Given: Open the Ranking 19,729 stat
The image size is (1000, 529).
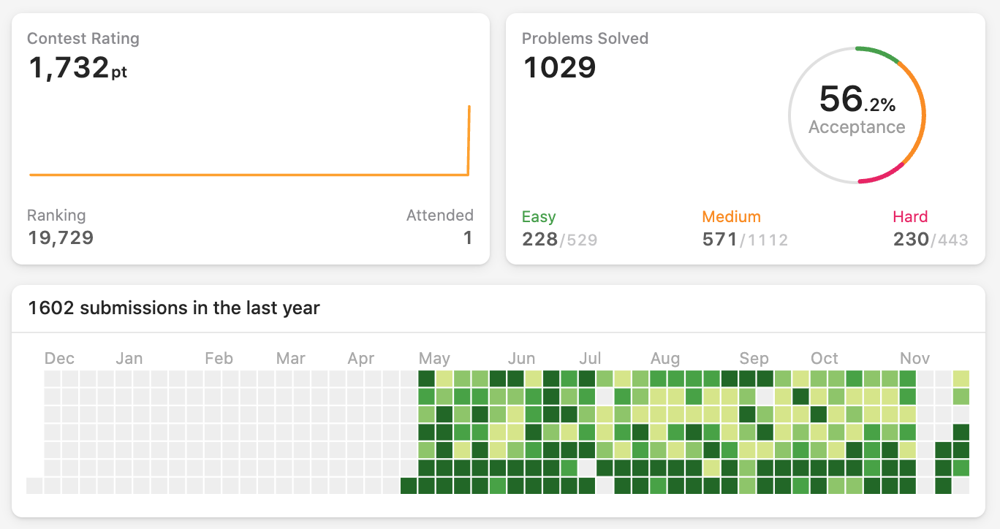Looking at the screenshot, I should click(60, 227).
